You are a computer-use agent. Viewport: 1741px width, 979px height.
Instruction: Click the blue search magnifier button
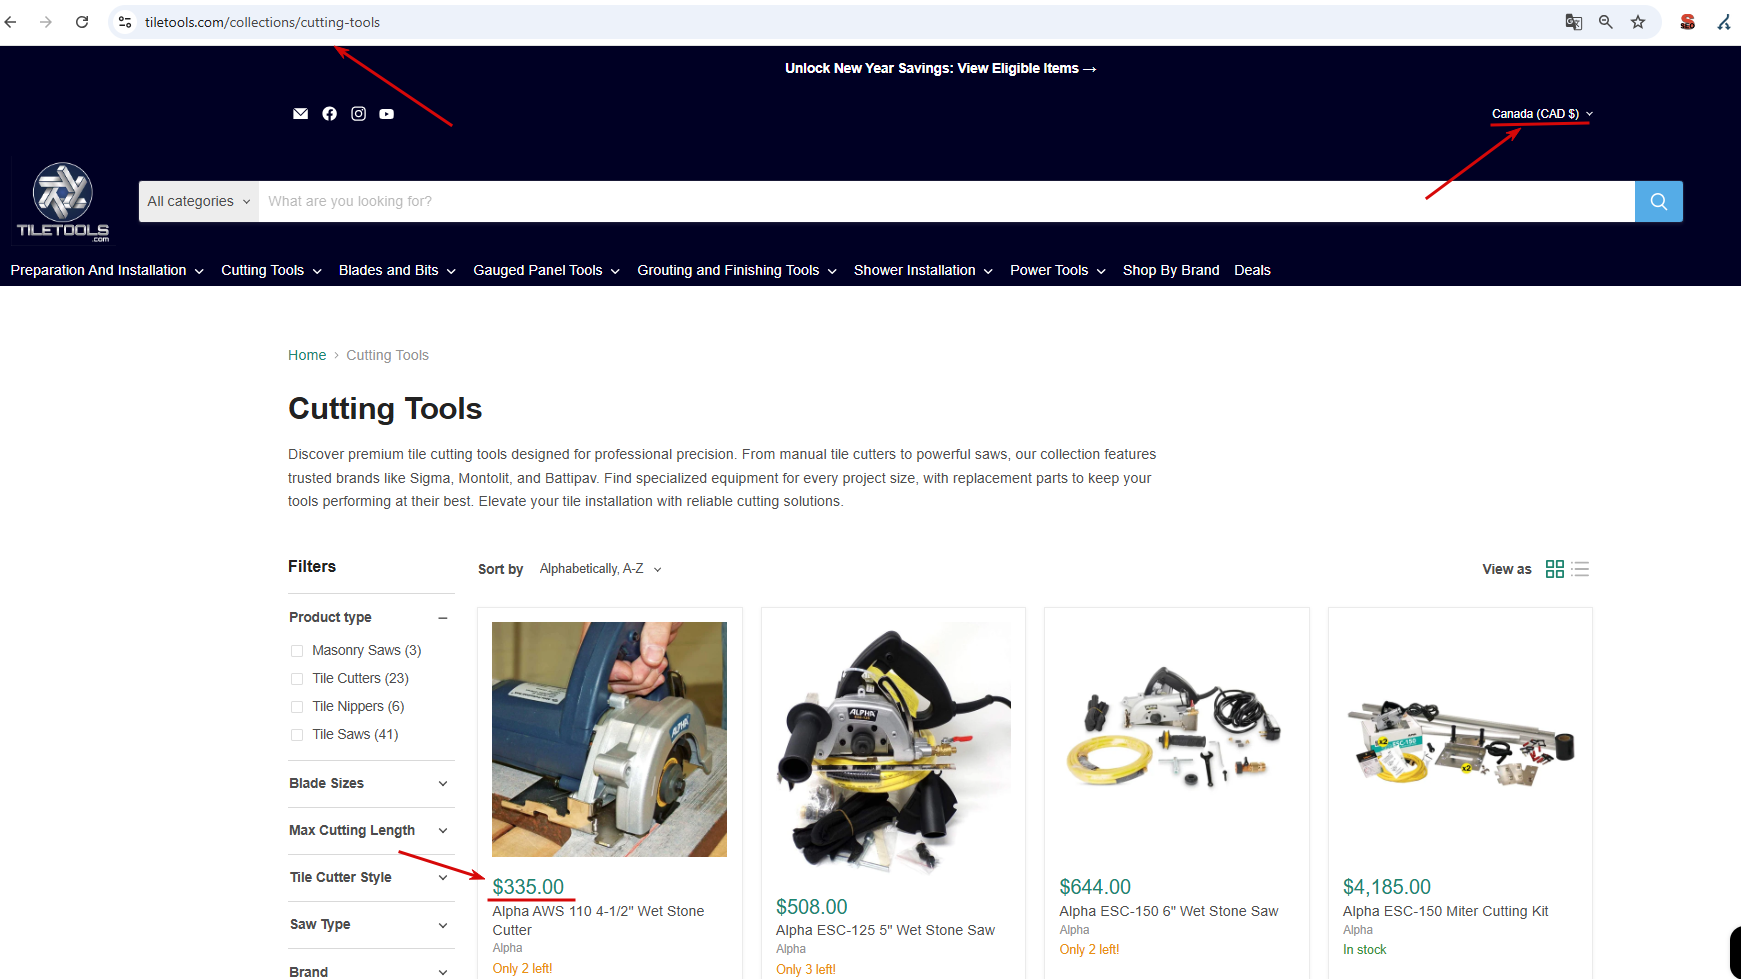click(x=1658, y=201)
